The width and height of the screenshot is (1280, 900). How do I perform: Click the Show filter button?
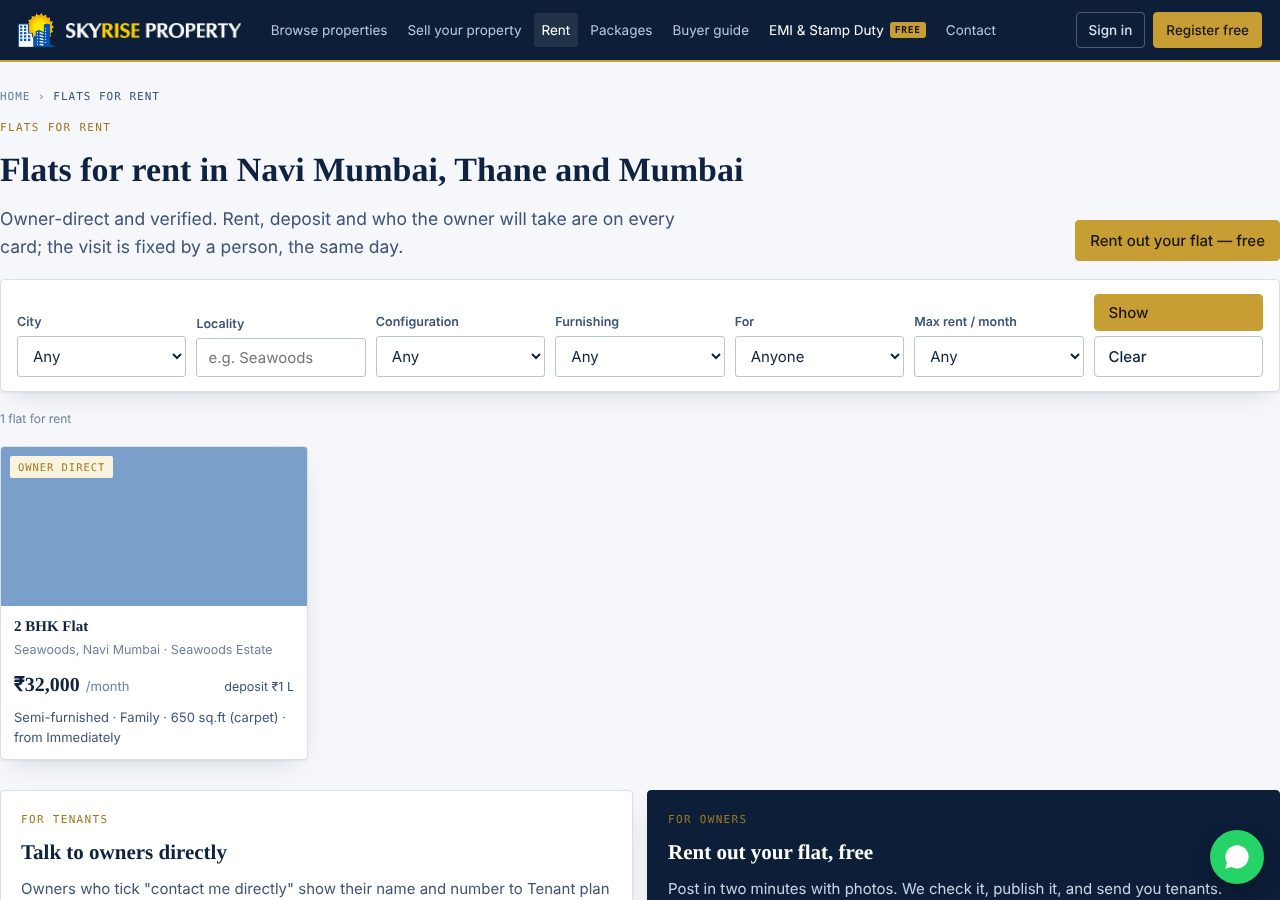coord(1178,312)
